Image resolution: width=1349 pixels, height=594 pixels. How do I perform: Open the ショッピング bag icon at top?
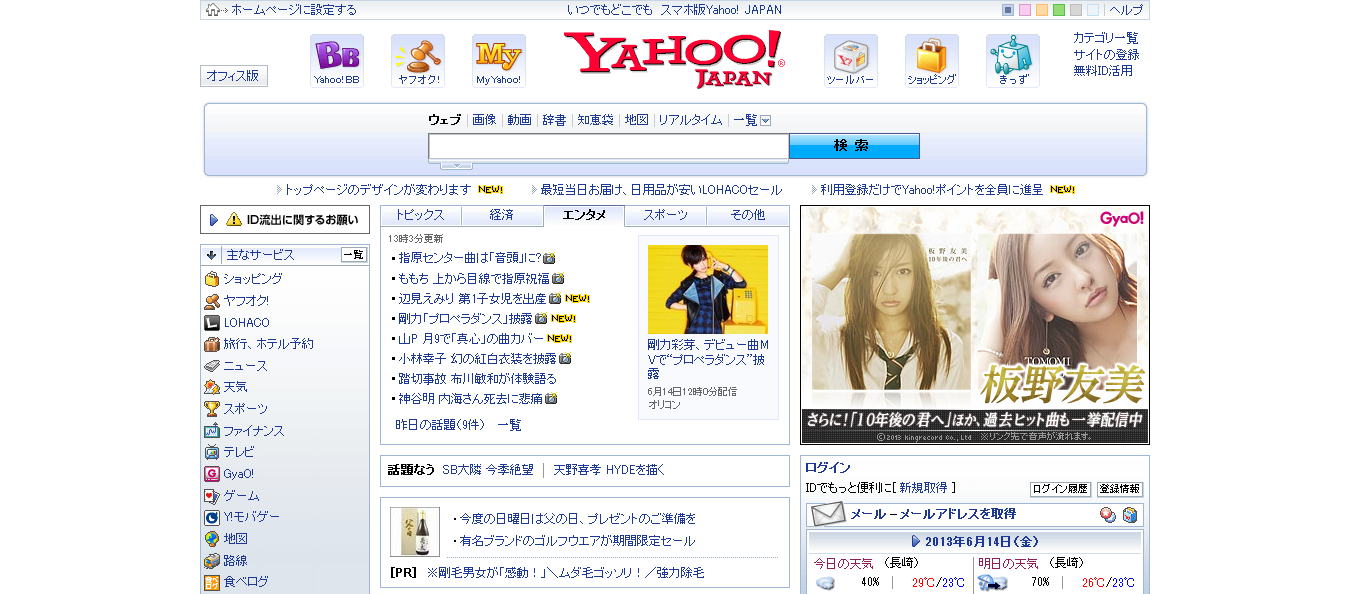pyautogui.click(x=931, y=61)
